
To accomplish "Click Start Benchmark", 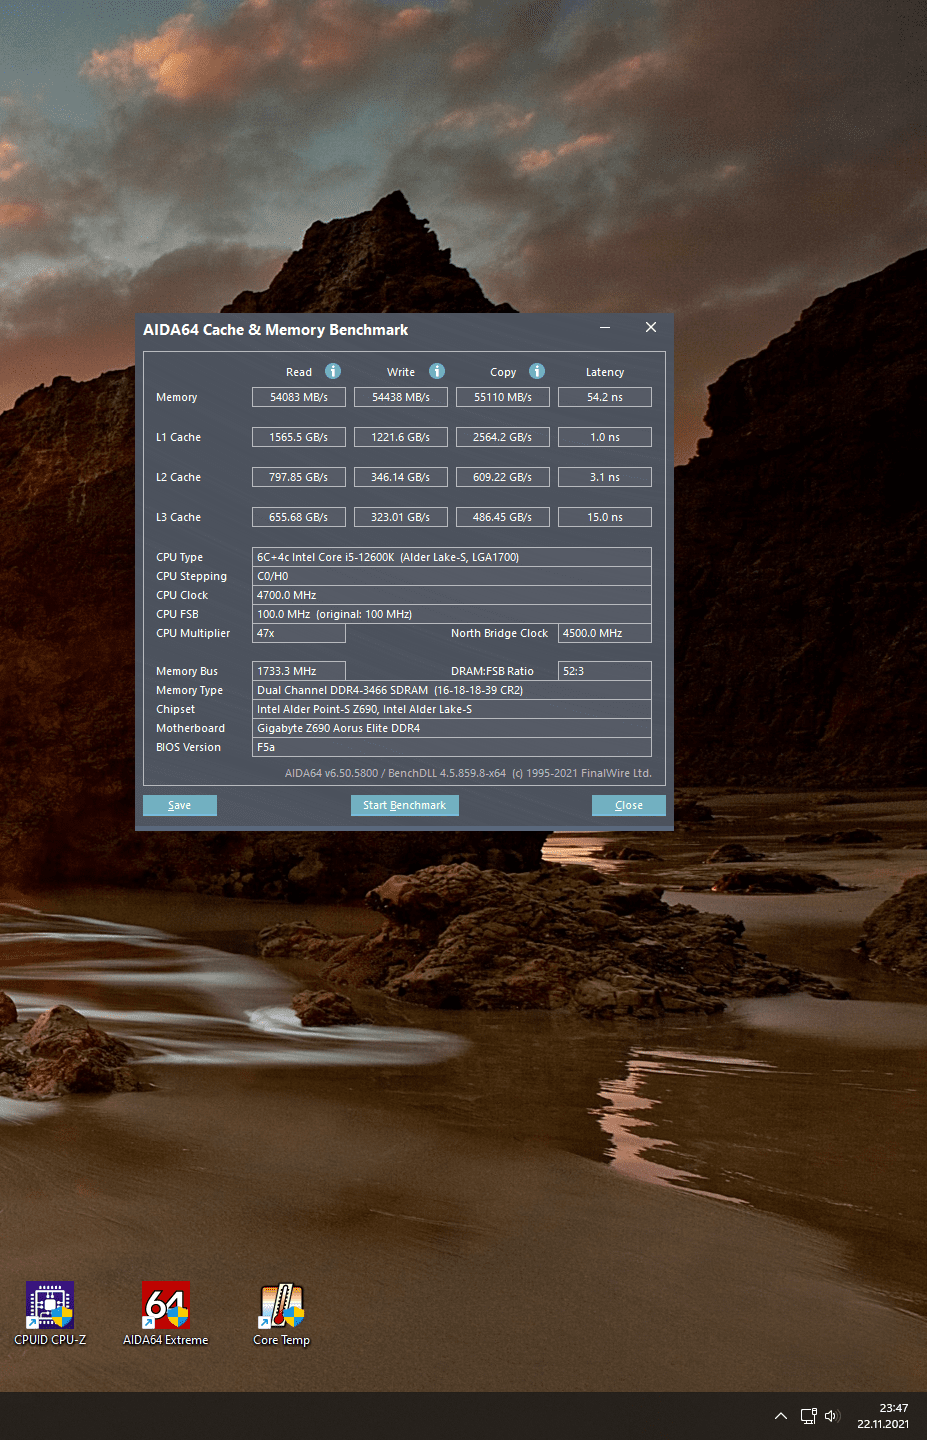I will (x=404, y=805).
